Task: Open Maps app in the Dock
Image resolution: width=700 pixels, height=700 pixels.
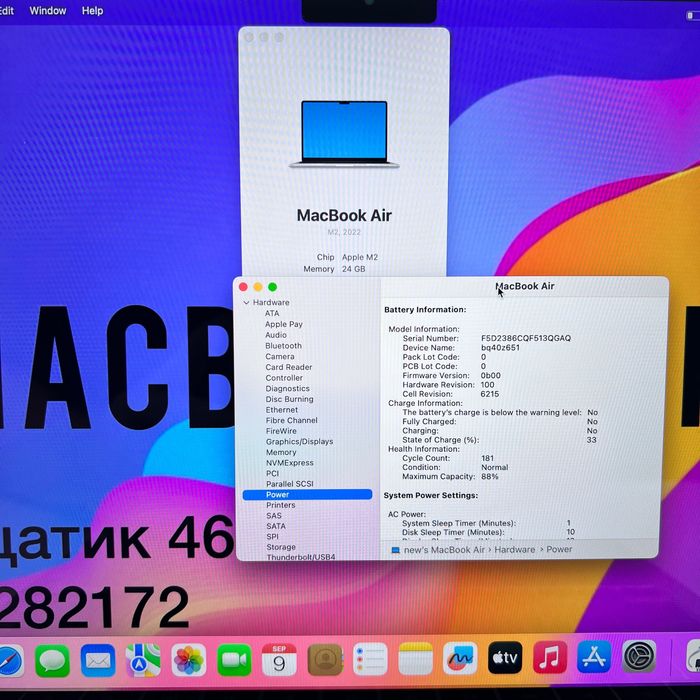Action: (x=143, y=660)
